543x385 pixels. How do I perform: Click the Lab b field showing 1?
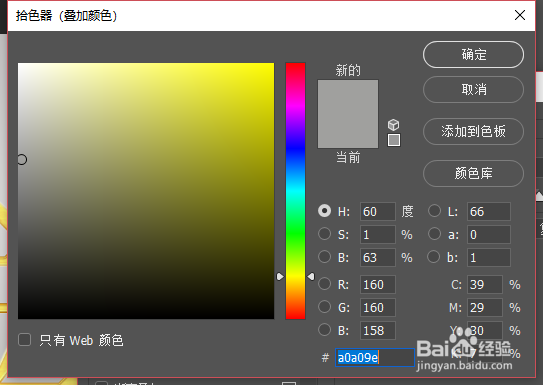tap(489, 258)
